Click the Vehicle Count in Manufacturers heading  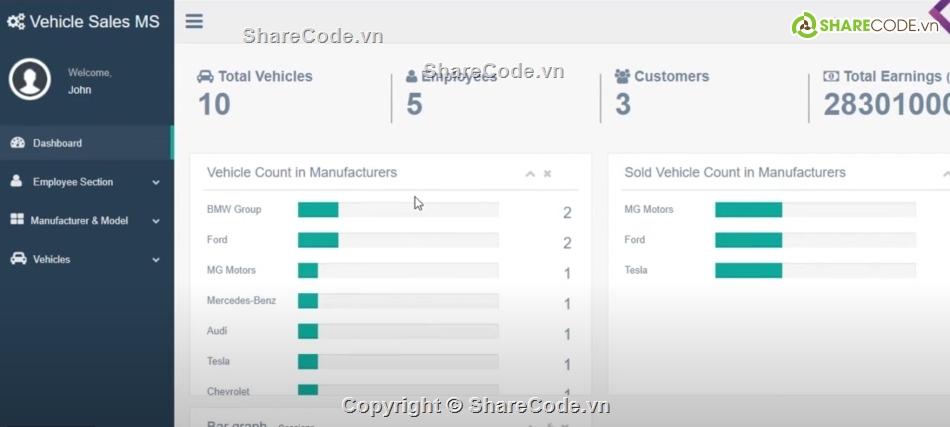(302, 173)
